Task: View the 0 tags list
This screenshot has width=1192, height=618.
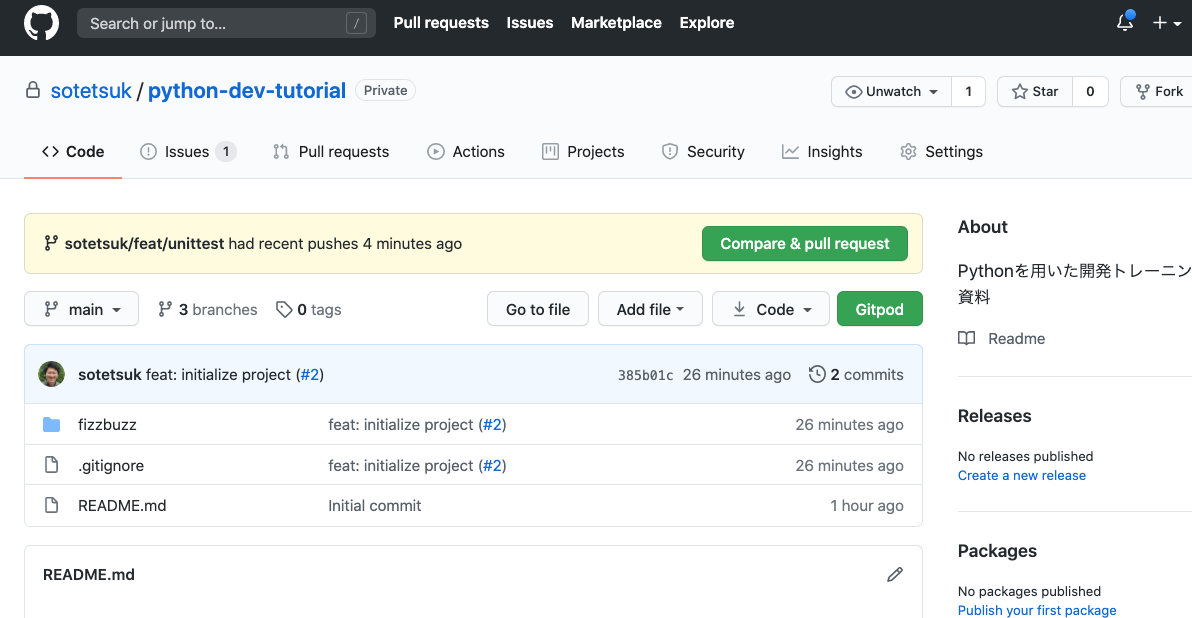Action: point(309,310)
